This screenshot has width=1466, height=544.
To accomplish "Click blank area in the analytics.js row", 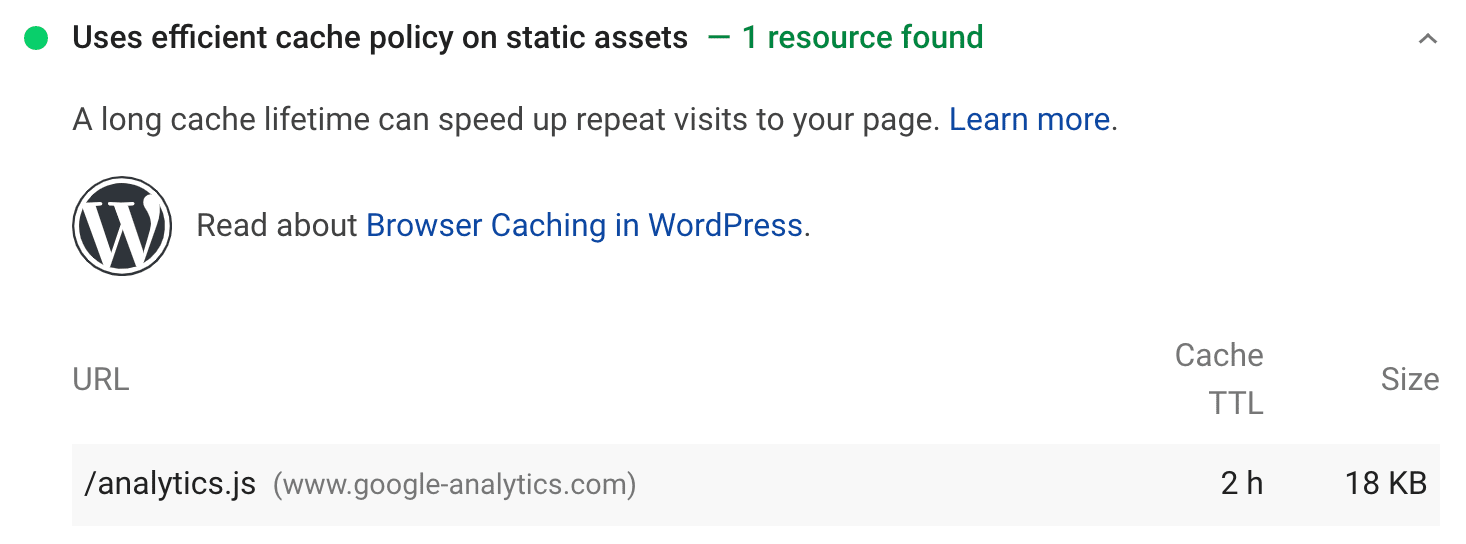I will point(900,485).
